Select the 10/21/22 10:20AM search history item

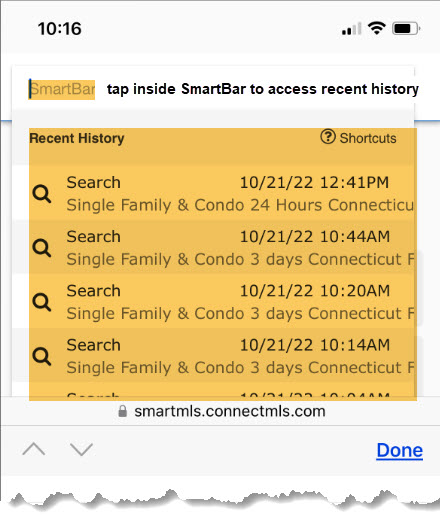coord(223,302)
